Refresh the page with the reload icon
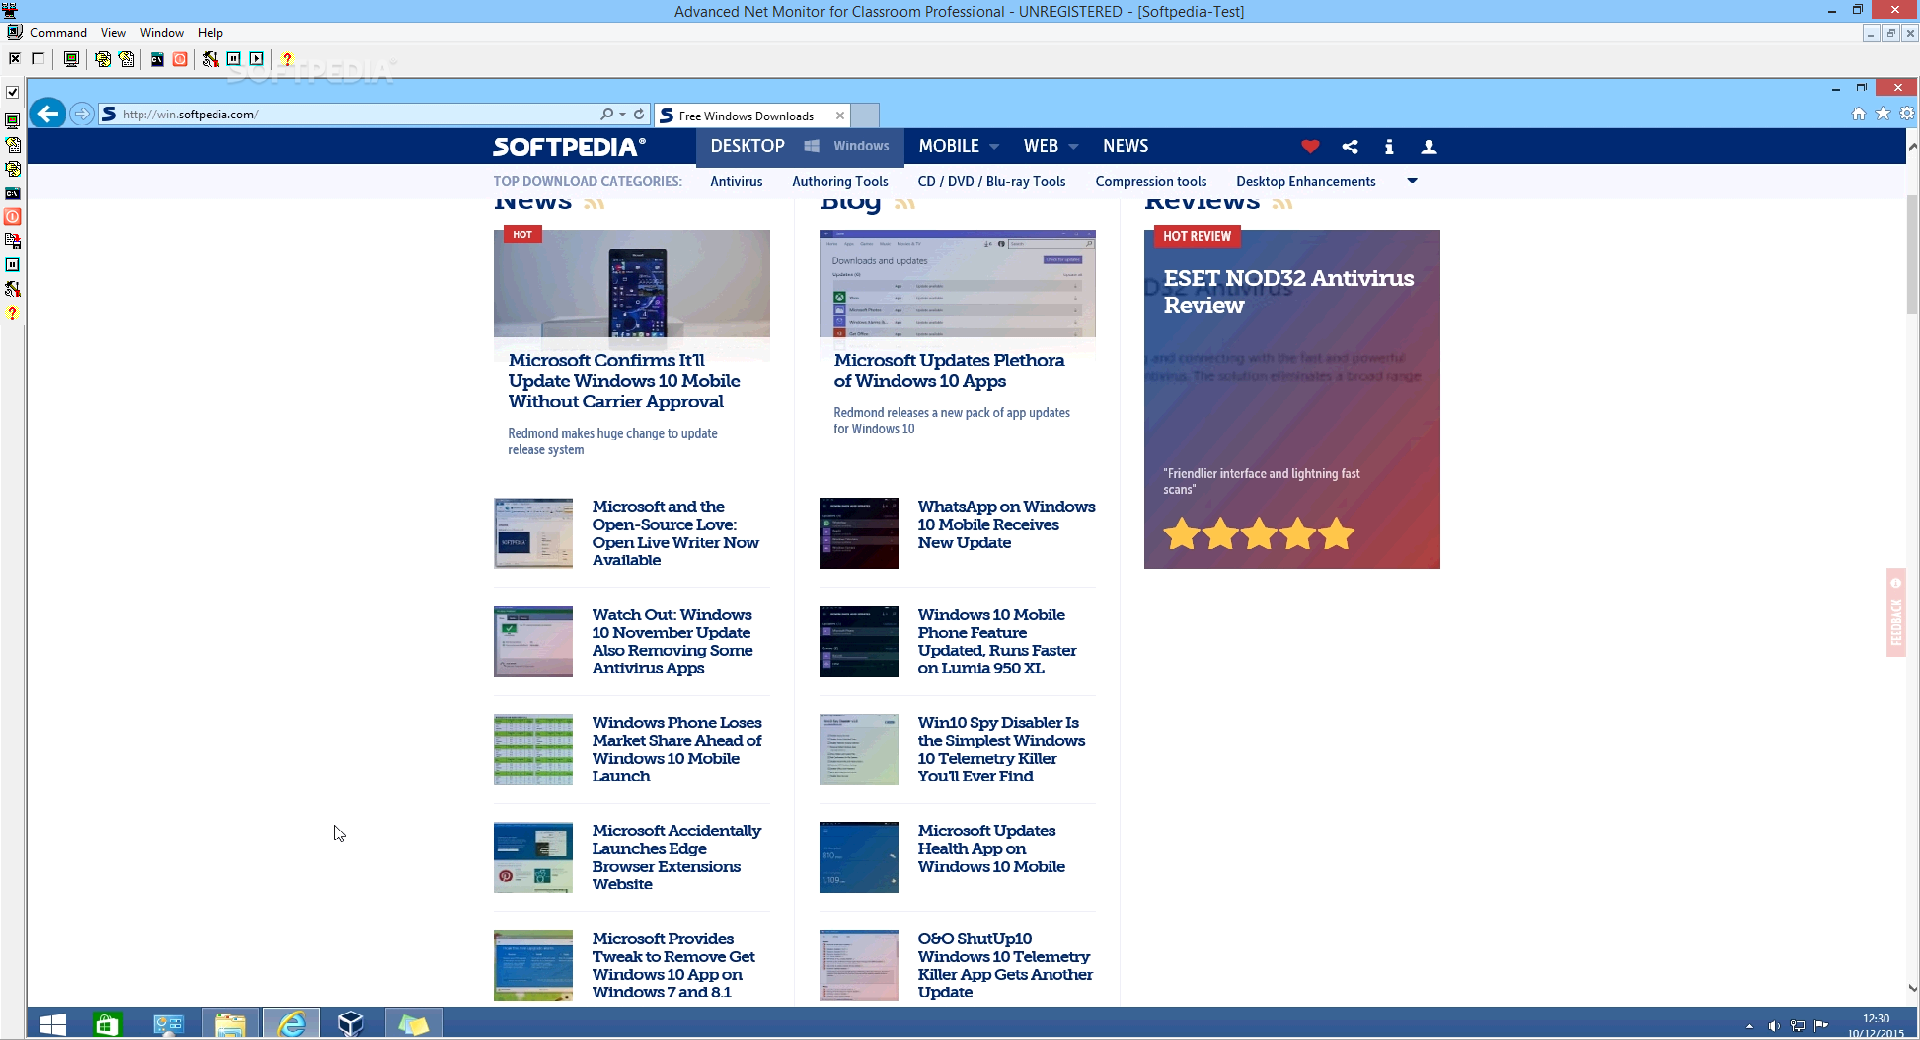Image resolution: width=1920 pixels, height=1040 pixels. click(639, 114)
